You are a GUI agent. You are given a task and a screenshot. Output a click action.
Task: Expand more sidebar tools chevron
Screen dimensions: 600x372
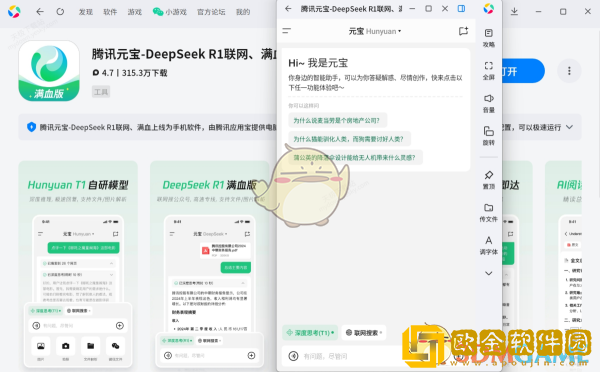coord(489,273)
